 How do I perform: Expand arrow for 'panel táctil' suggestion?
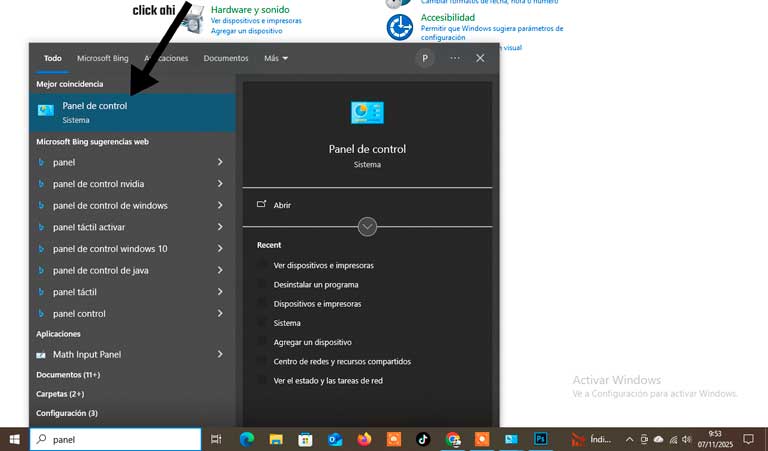coord(220,292)
